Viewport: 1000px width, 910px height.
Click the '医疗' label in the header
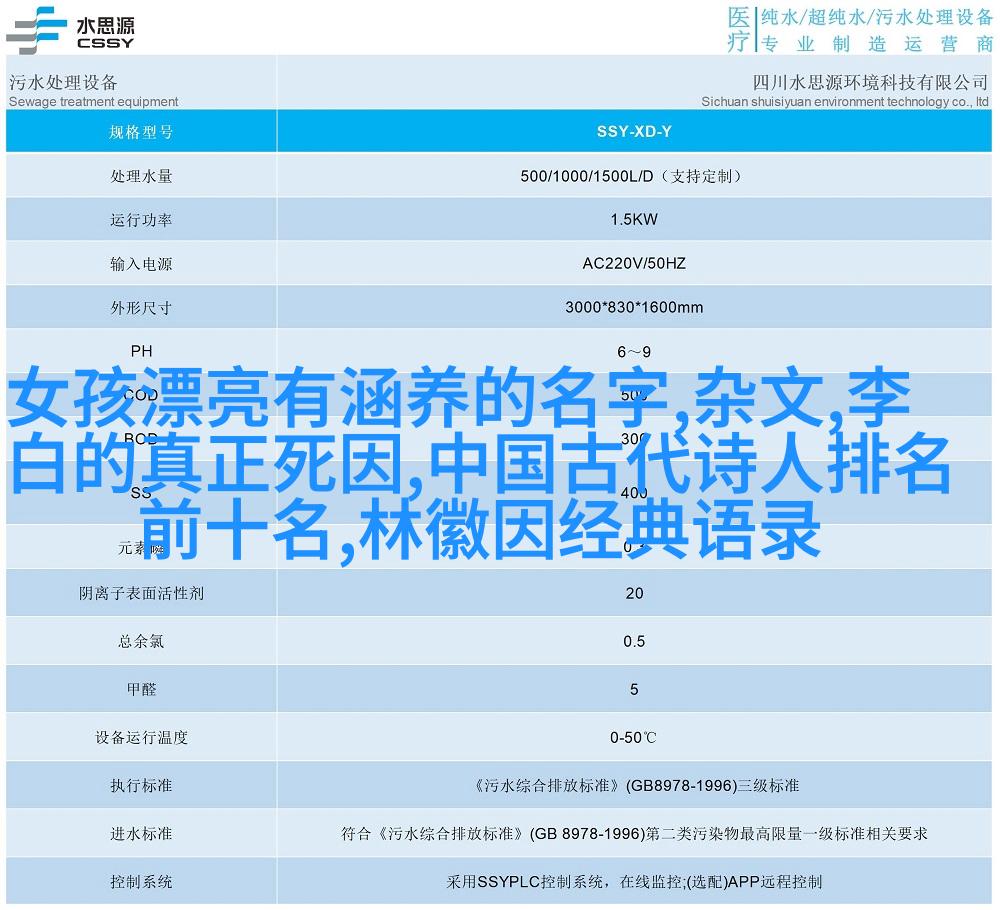(739, 29)
